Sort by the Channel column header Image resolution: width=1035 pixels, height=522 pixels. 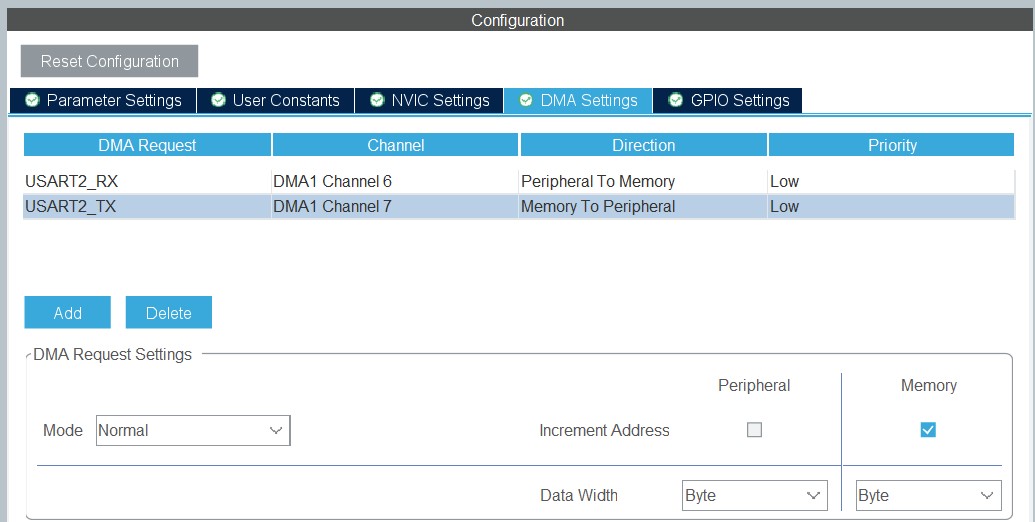[396, 145]
